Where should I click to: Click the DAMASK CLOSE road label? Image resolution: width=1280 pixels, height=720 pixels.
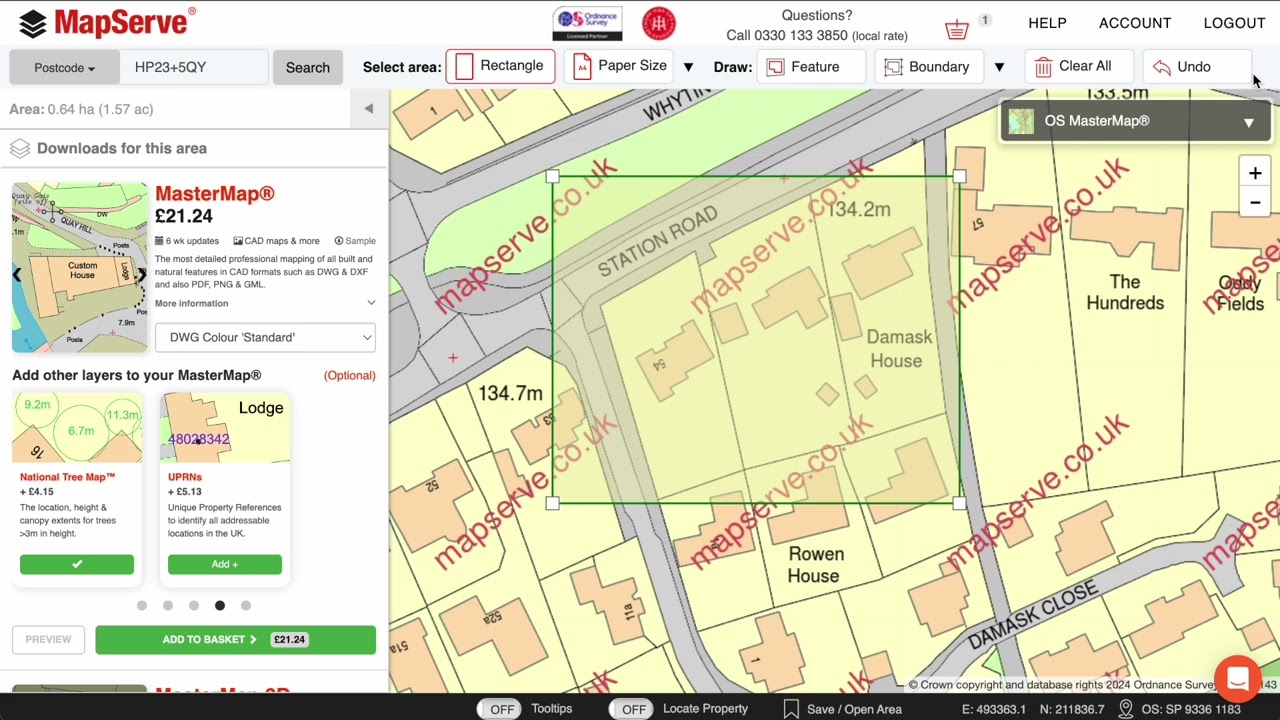tap(1032, 614)
